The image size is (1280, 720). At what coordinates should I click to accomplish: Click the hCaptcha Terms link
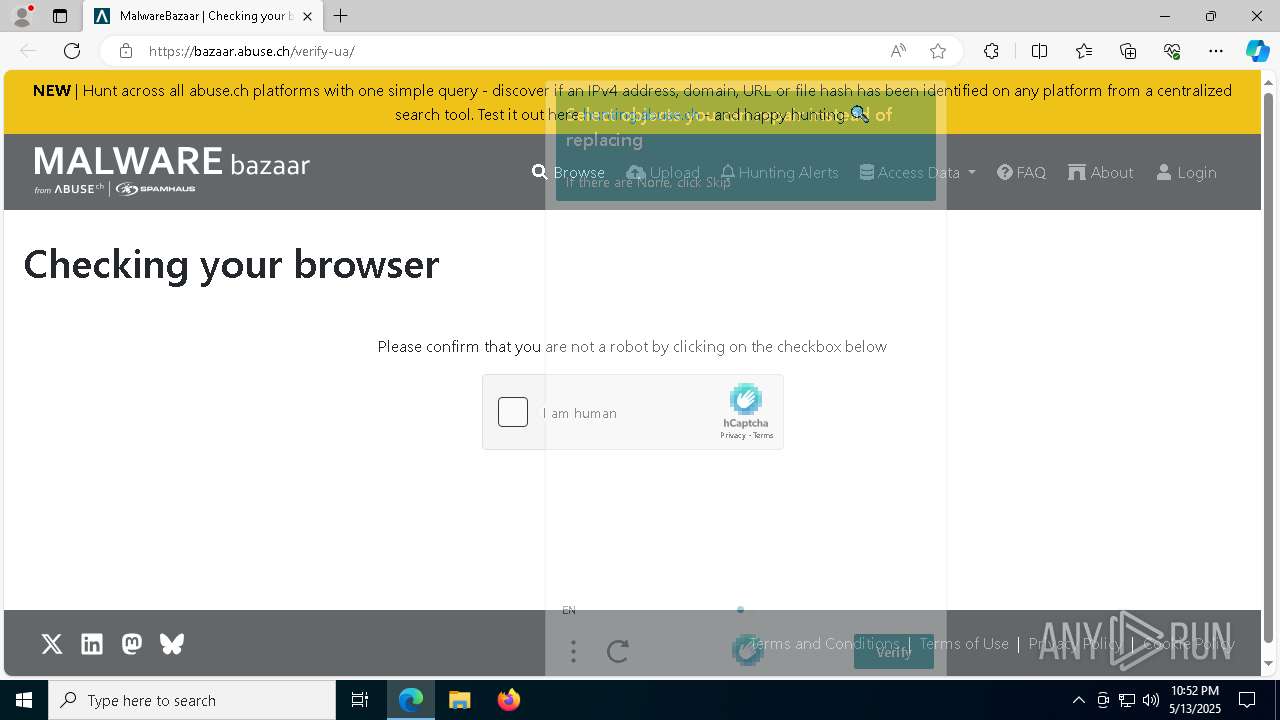[x=763, y=435]
